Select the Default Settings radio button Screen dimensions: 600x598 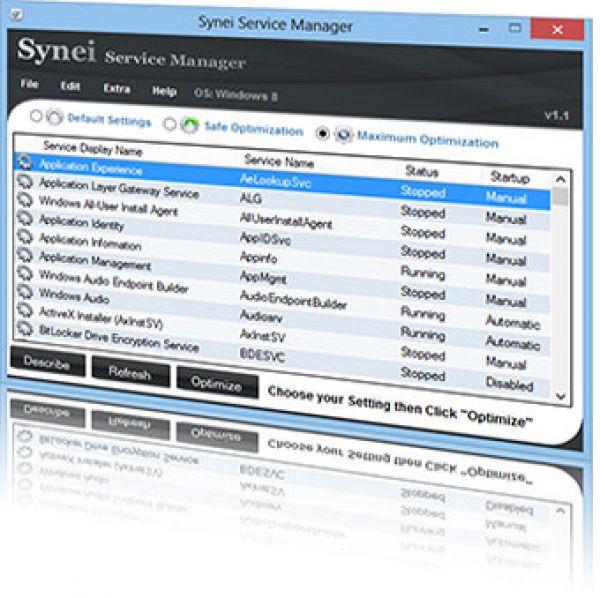point(36,116)
